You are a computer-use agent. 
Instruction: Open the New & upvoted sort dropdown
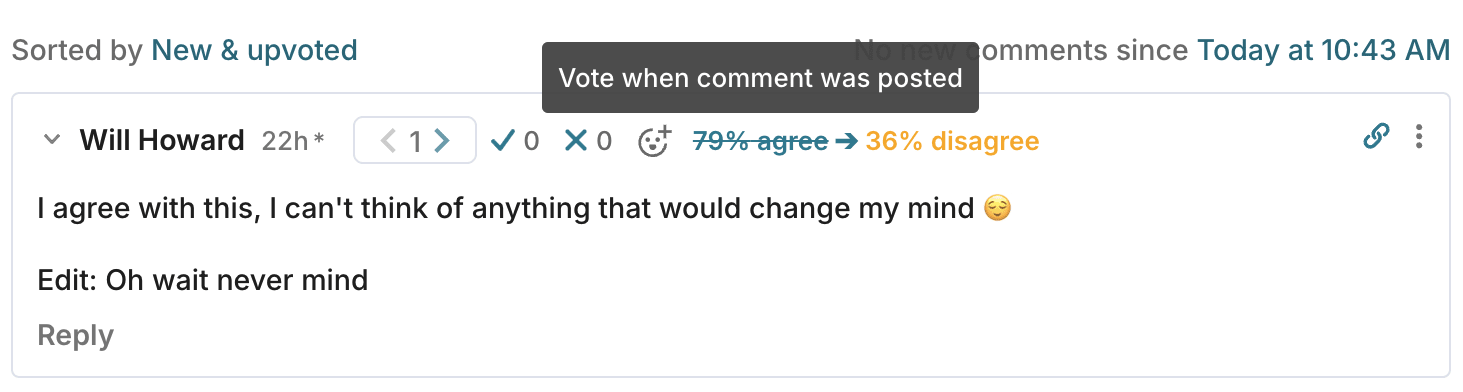tap(254, 49)
